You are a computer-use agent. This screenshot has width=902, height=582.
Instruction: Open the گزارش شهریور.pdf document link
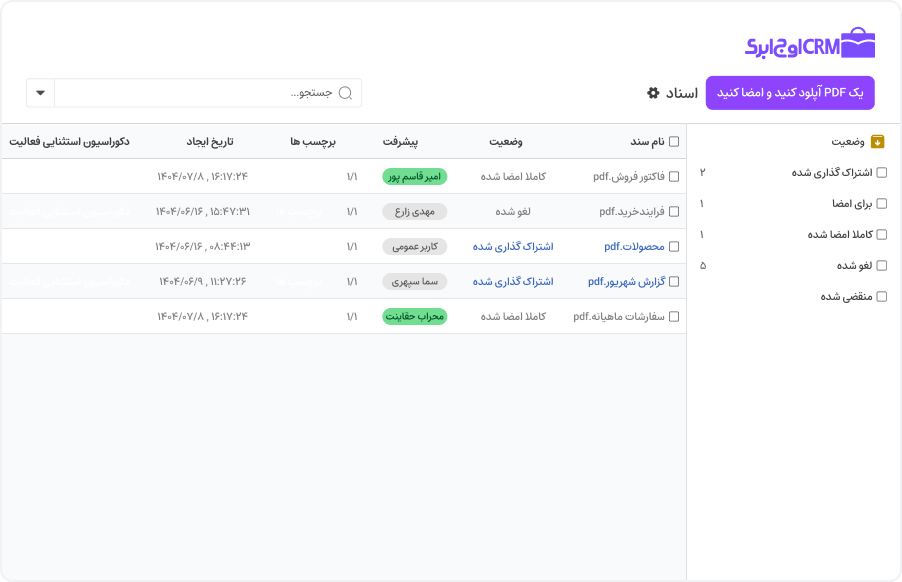[x=626, y=281]
